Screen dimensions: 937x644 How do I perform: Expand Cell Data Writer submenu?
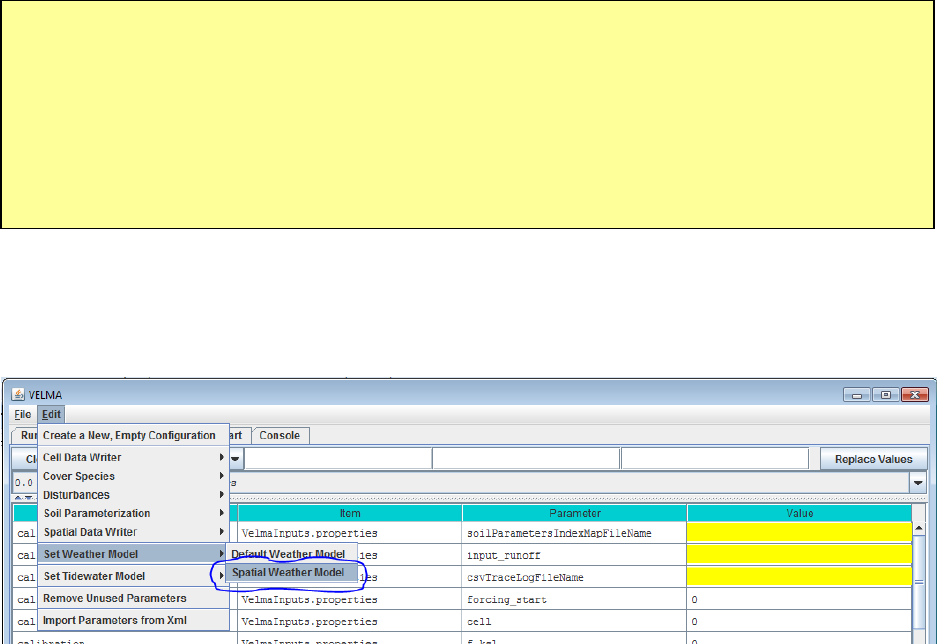coord(133,457)
